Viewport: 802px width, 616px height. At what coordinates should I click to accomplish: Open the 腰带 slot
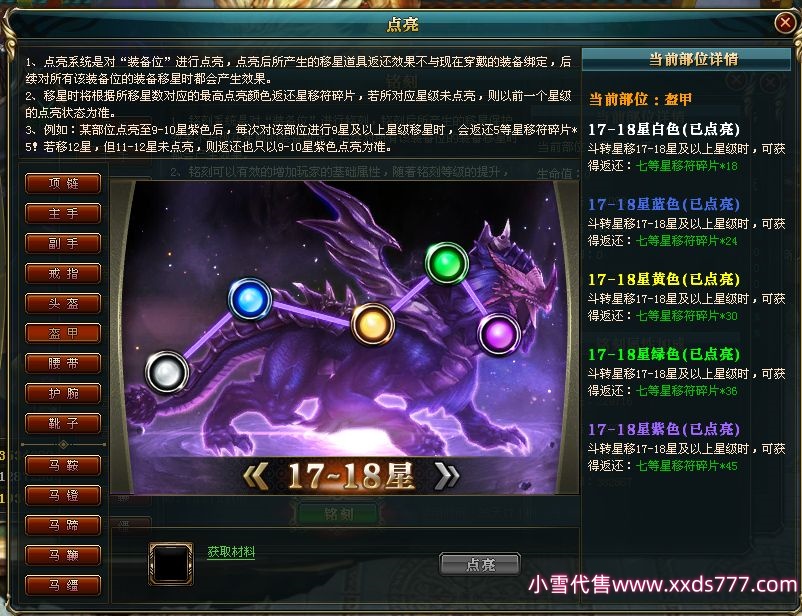coord(63,364)
